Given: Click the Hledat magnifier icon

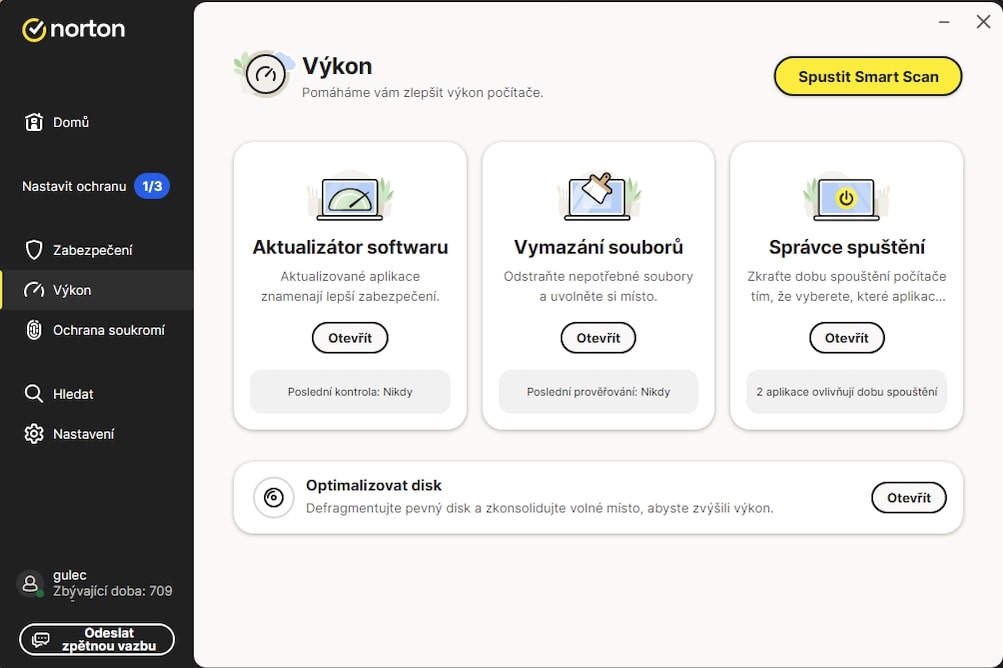Looking at the screenshot, I should coord(34,394).
